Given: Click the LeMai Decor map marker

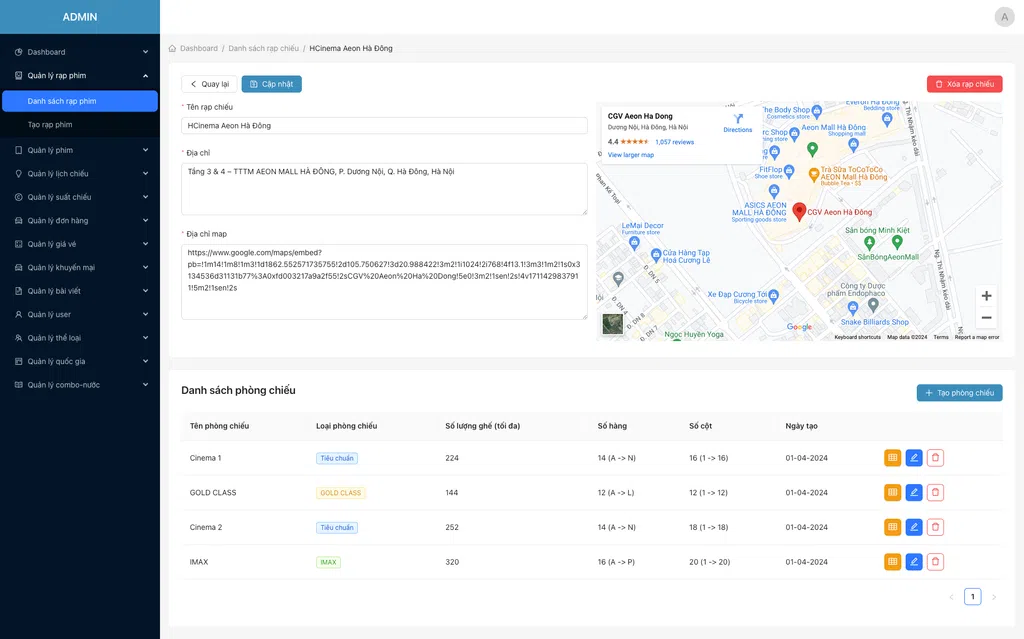Looking at the screenshot, I should (633, 242).
